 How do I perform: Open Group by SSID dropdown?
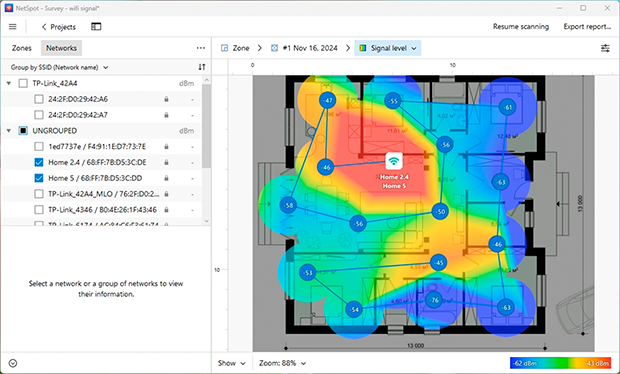(x=59, y=67)
